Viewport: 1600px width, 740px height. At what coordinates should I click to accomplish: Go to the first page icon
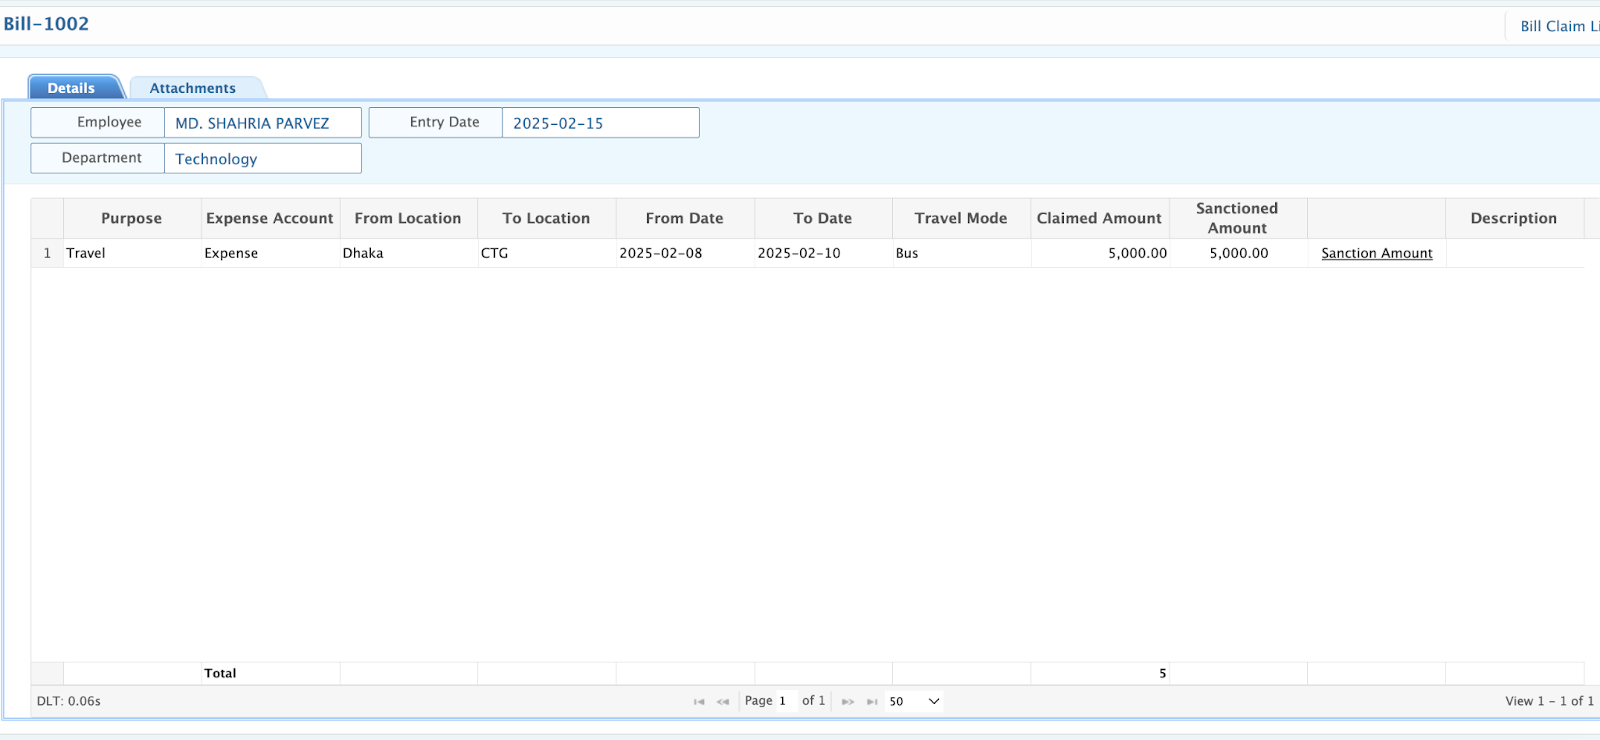coord(699,702)
